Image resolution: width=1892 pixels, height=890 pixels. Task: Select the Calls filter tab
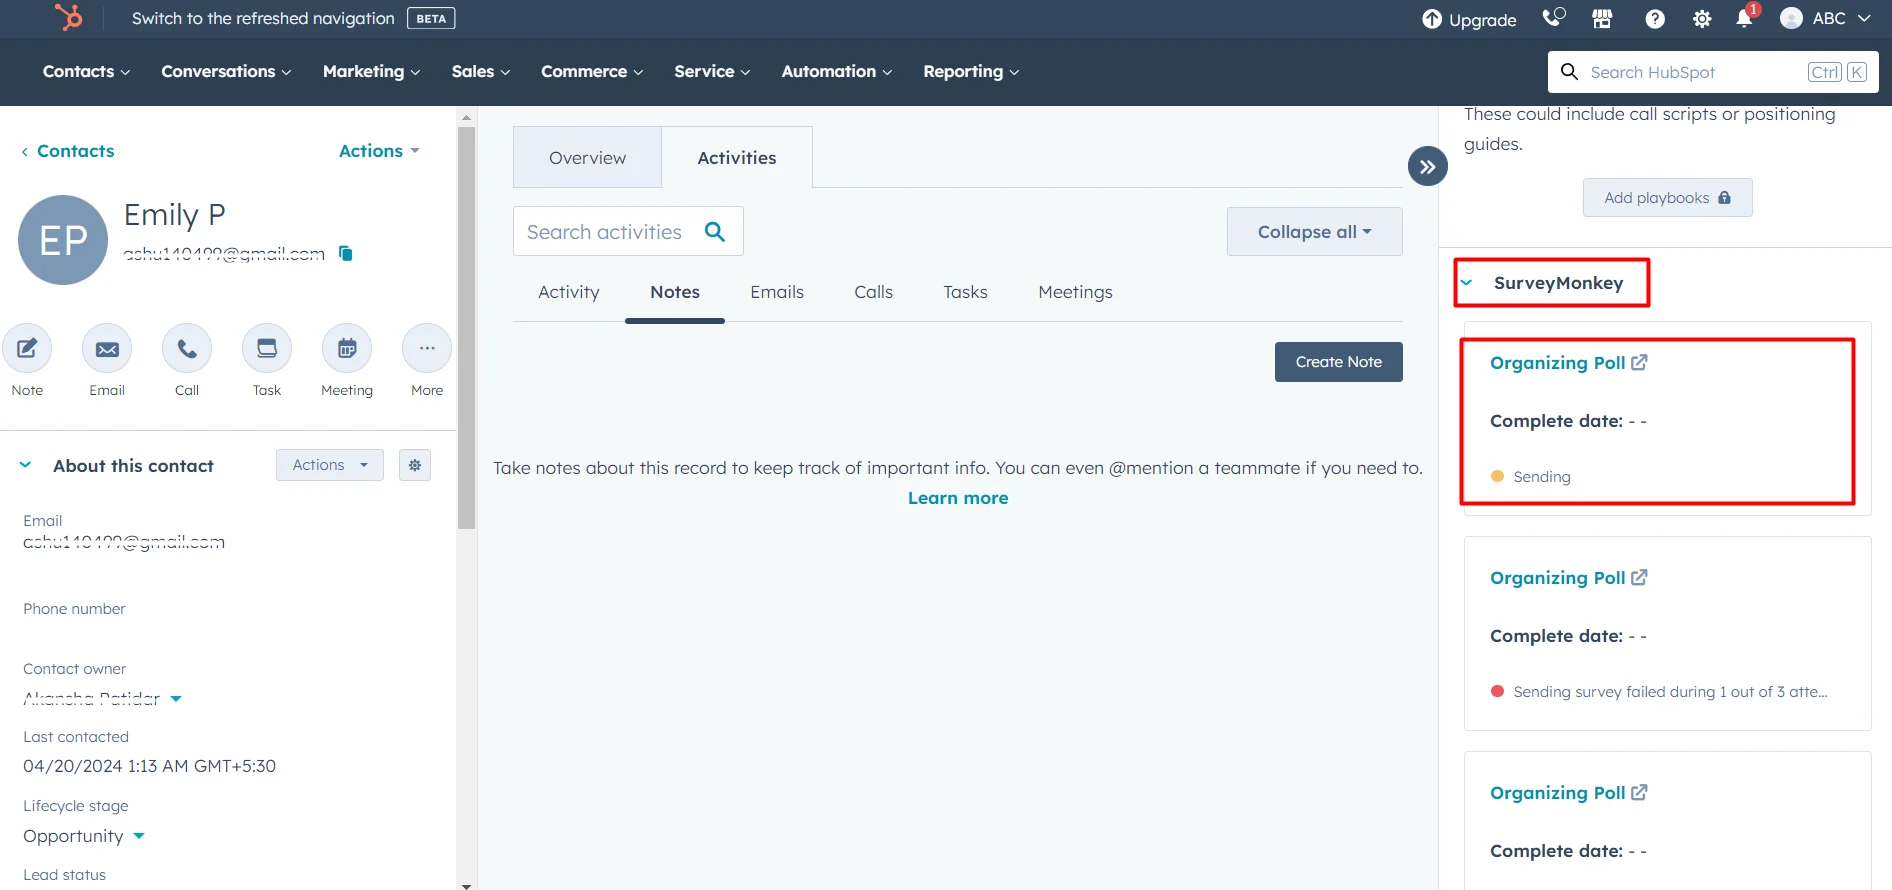[873, 292]
